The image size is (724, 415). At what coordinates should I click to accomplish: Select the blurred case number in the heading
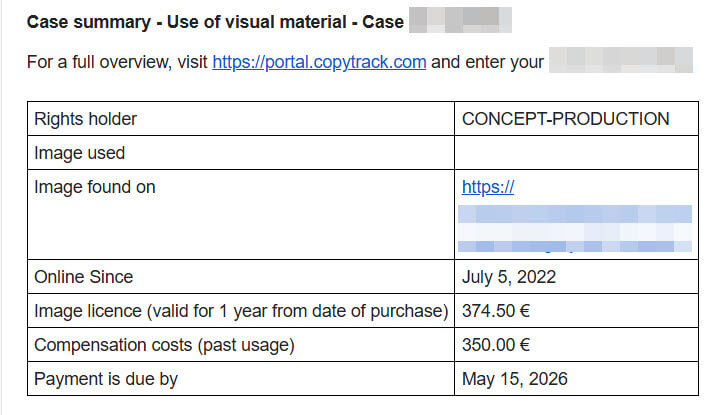click(460, 20)
